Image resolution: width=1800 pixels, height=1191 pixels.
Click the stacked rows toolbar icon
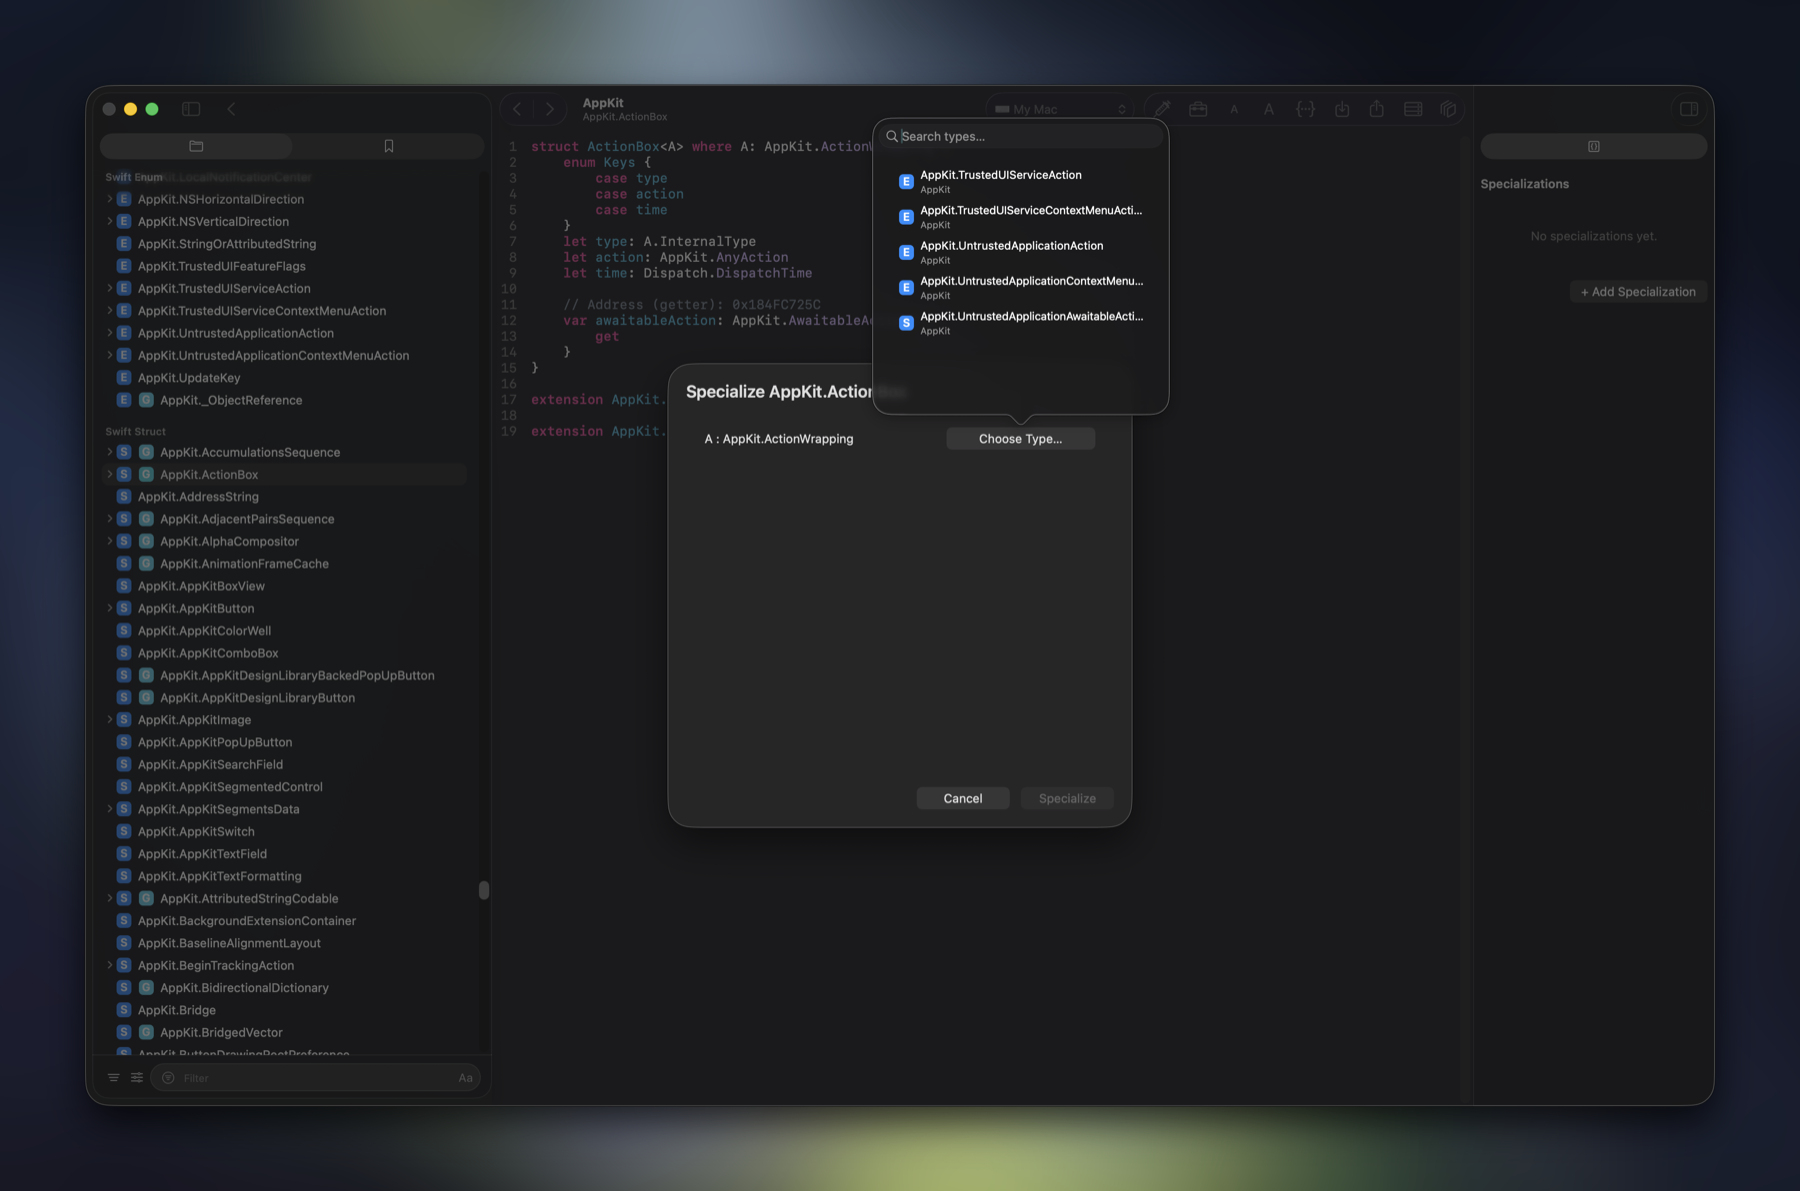(1413, 109)
